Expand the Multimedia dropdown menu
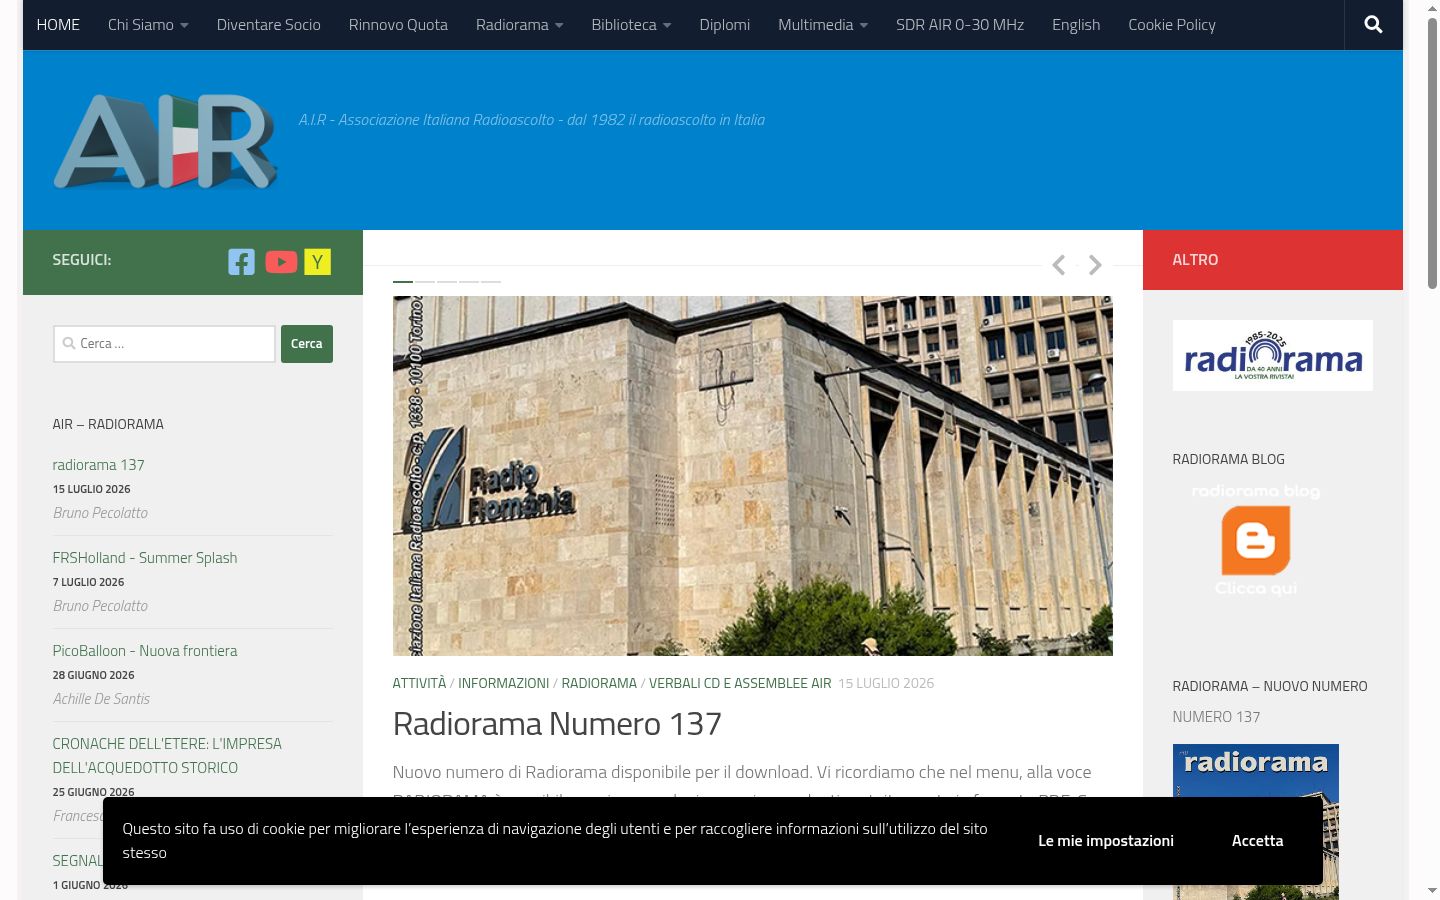This screenshot has width=1440, height=900. (x=823, y=24)
